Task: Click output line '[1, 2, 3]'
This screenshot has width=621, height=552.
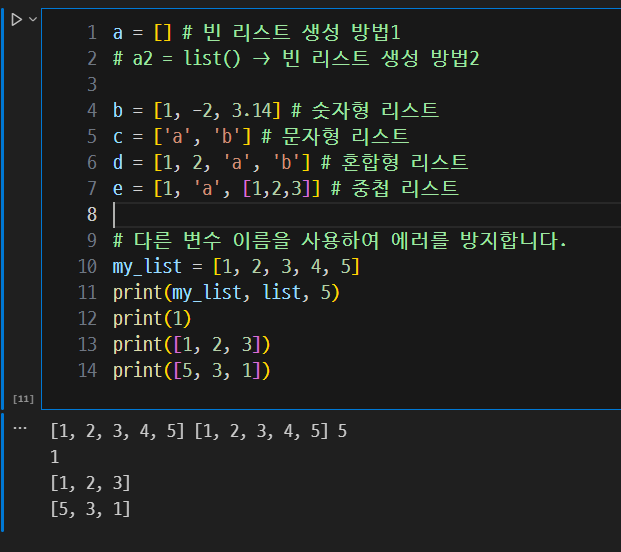Action: point(90,483)
